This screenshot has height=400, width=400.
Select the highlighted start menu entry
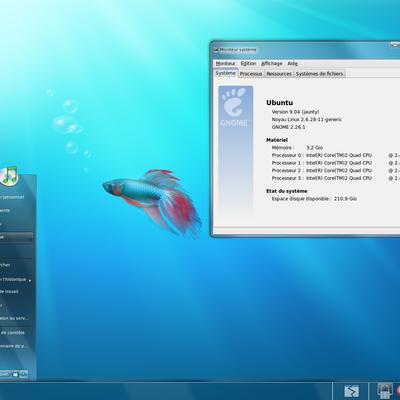click(x=17, y=237)
